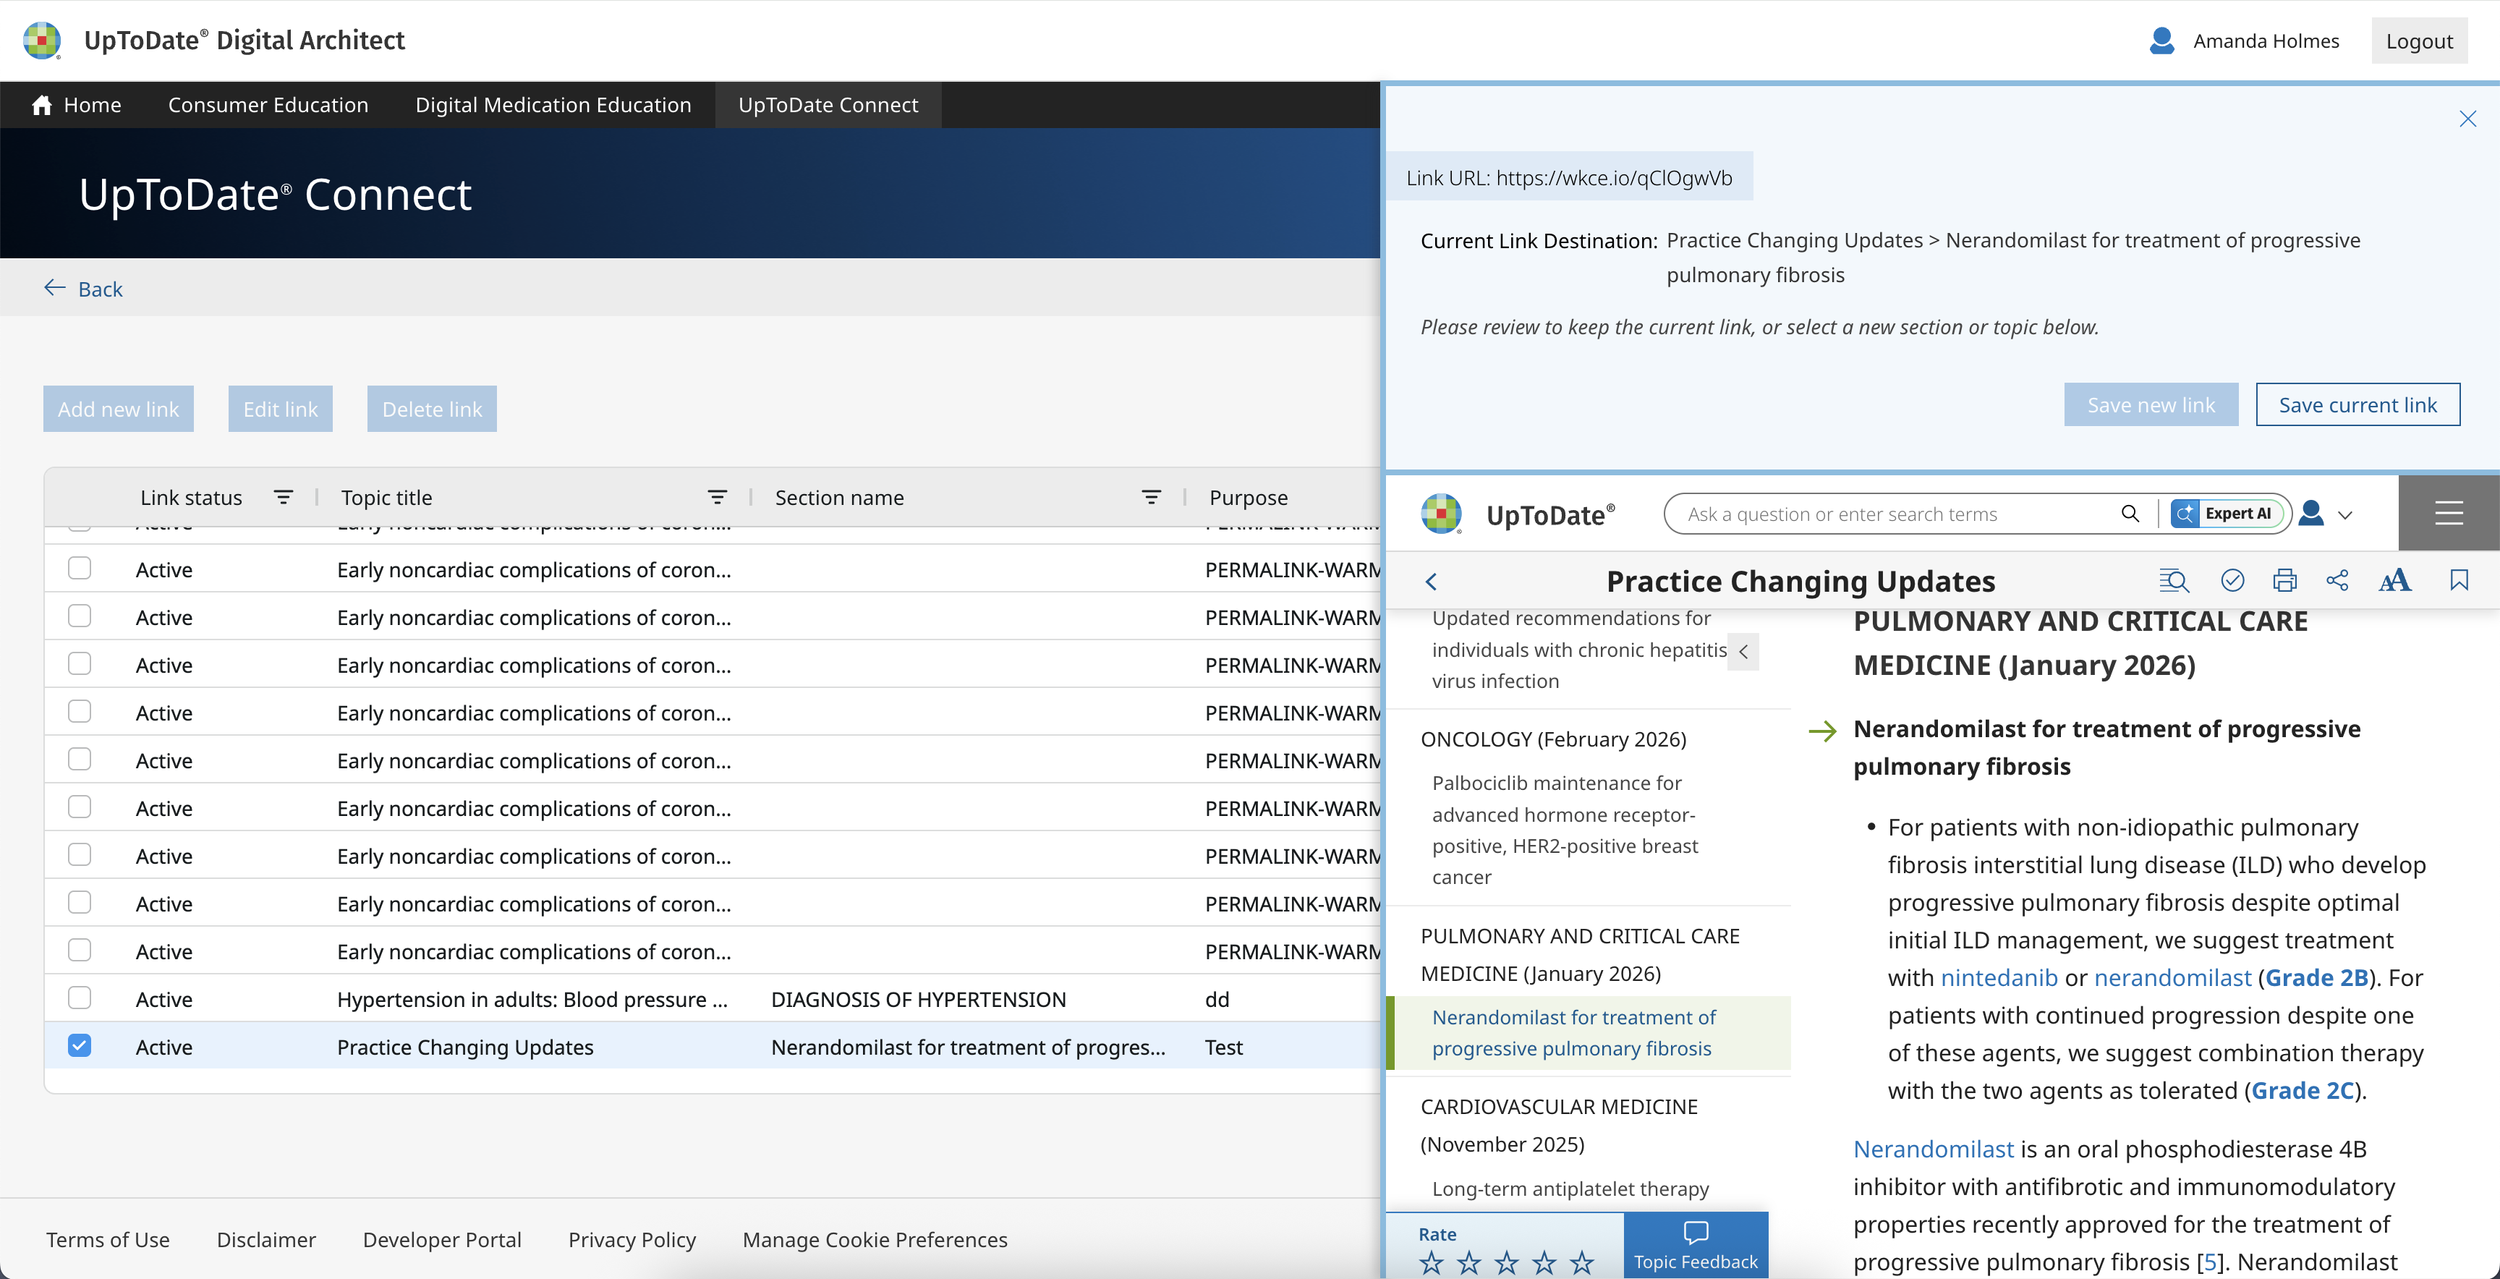The image size is (2500, 1279).
Task: Select CARDIOVASCULAR MEDICINE (November 2025) outline heading
Action: pyautogui.click(x=1559, y=1125)
